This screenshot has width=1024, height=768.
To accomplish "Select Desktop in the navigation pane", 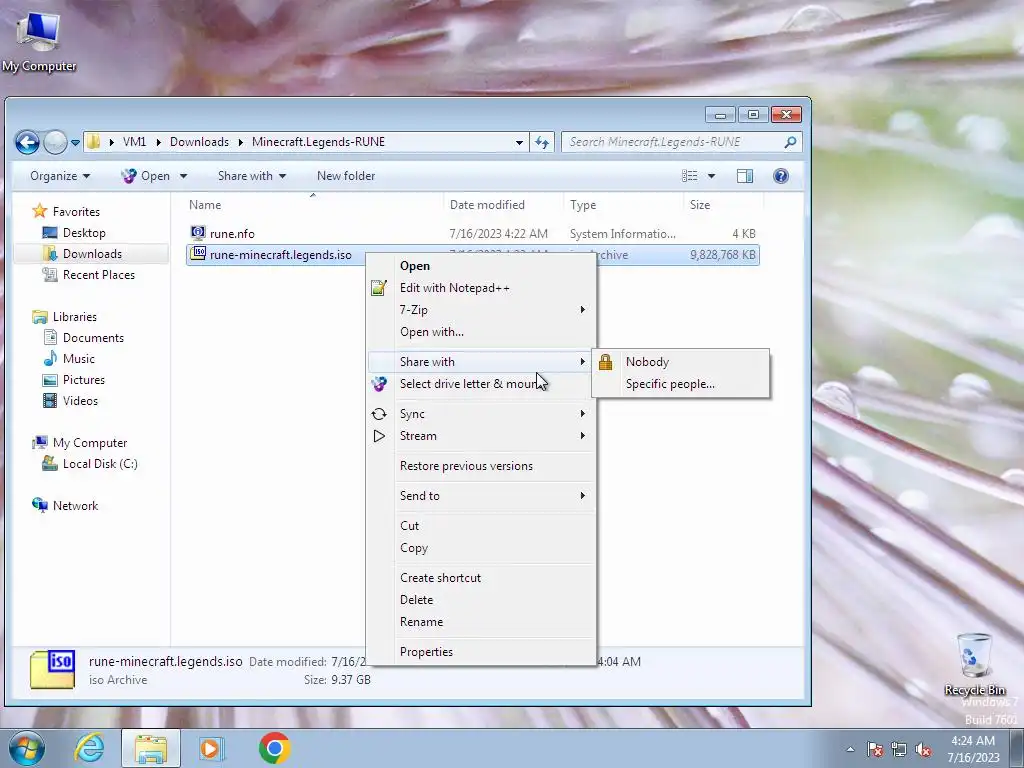I will 84,232.
